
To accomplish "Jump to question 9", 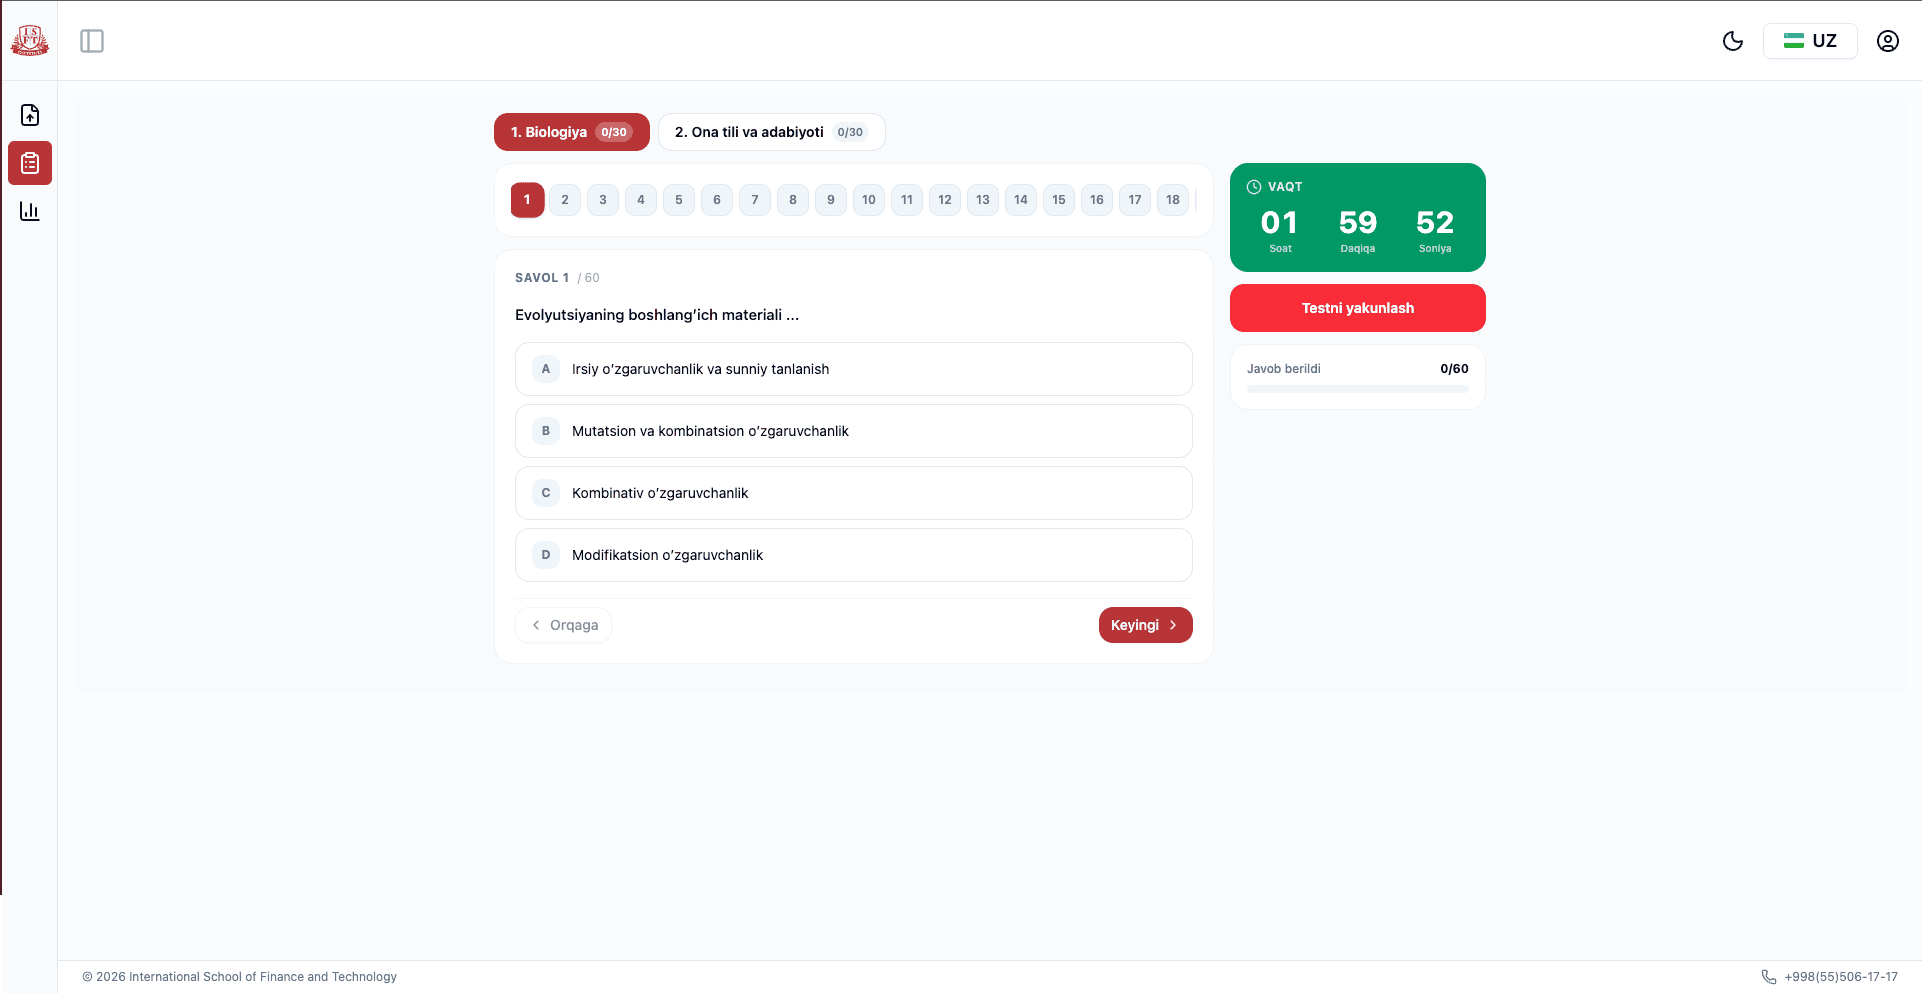I will tap(831, 200).
